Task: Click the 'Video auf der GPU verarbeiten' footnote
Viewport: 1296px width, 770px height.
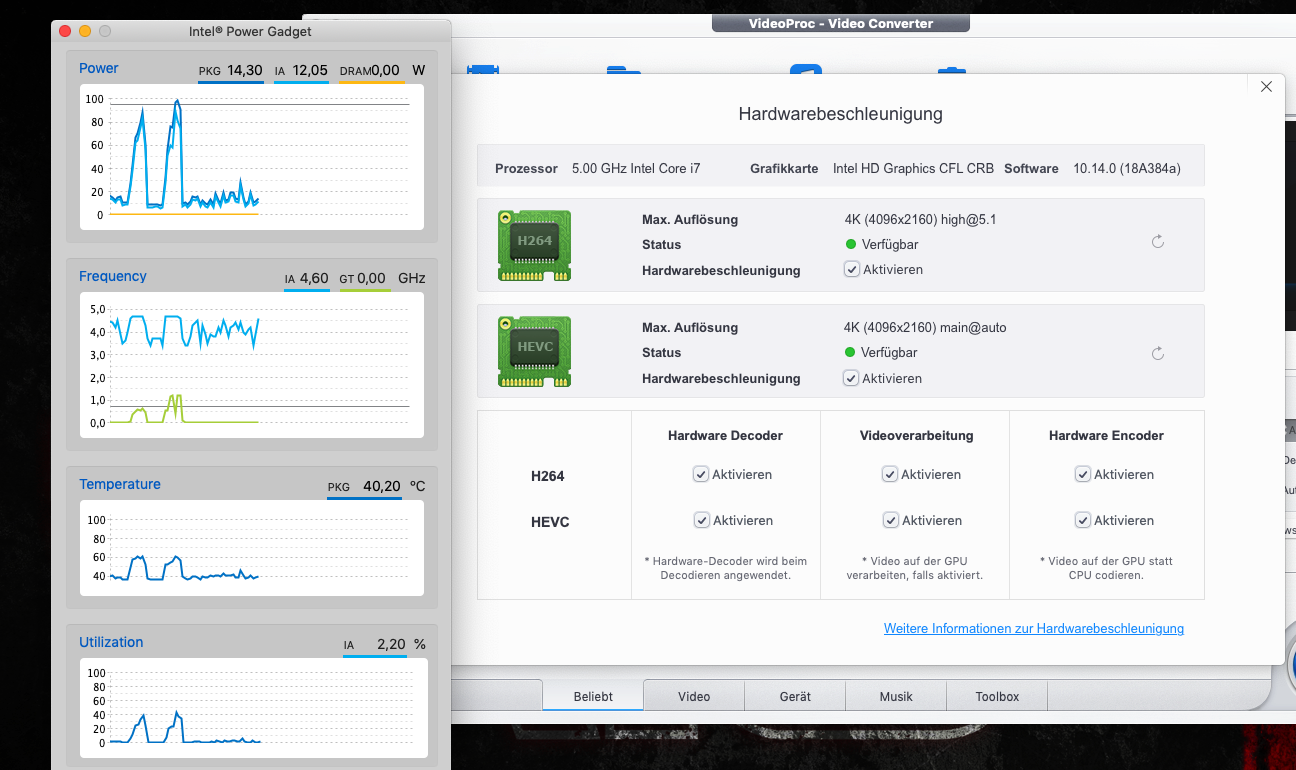Action: (x=915, y=568)
